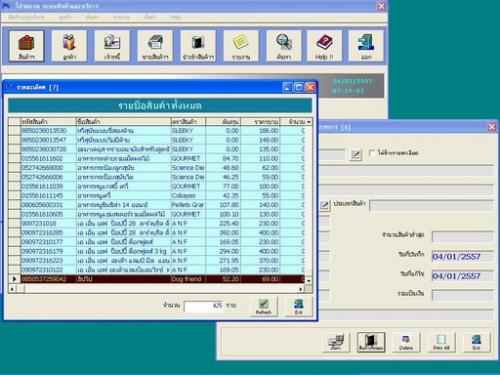This screenshot has width=500, height=375.
Task: Select row with code 015561611602
Action: [163, 158]
